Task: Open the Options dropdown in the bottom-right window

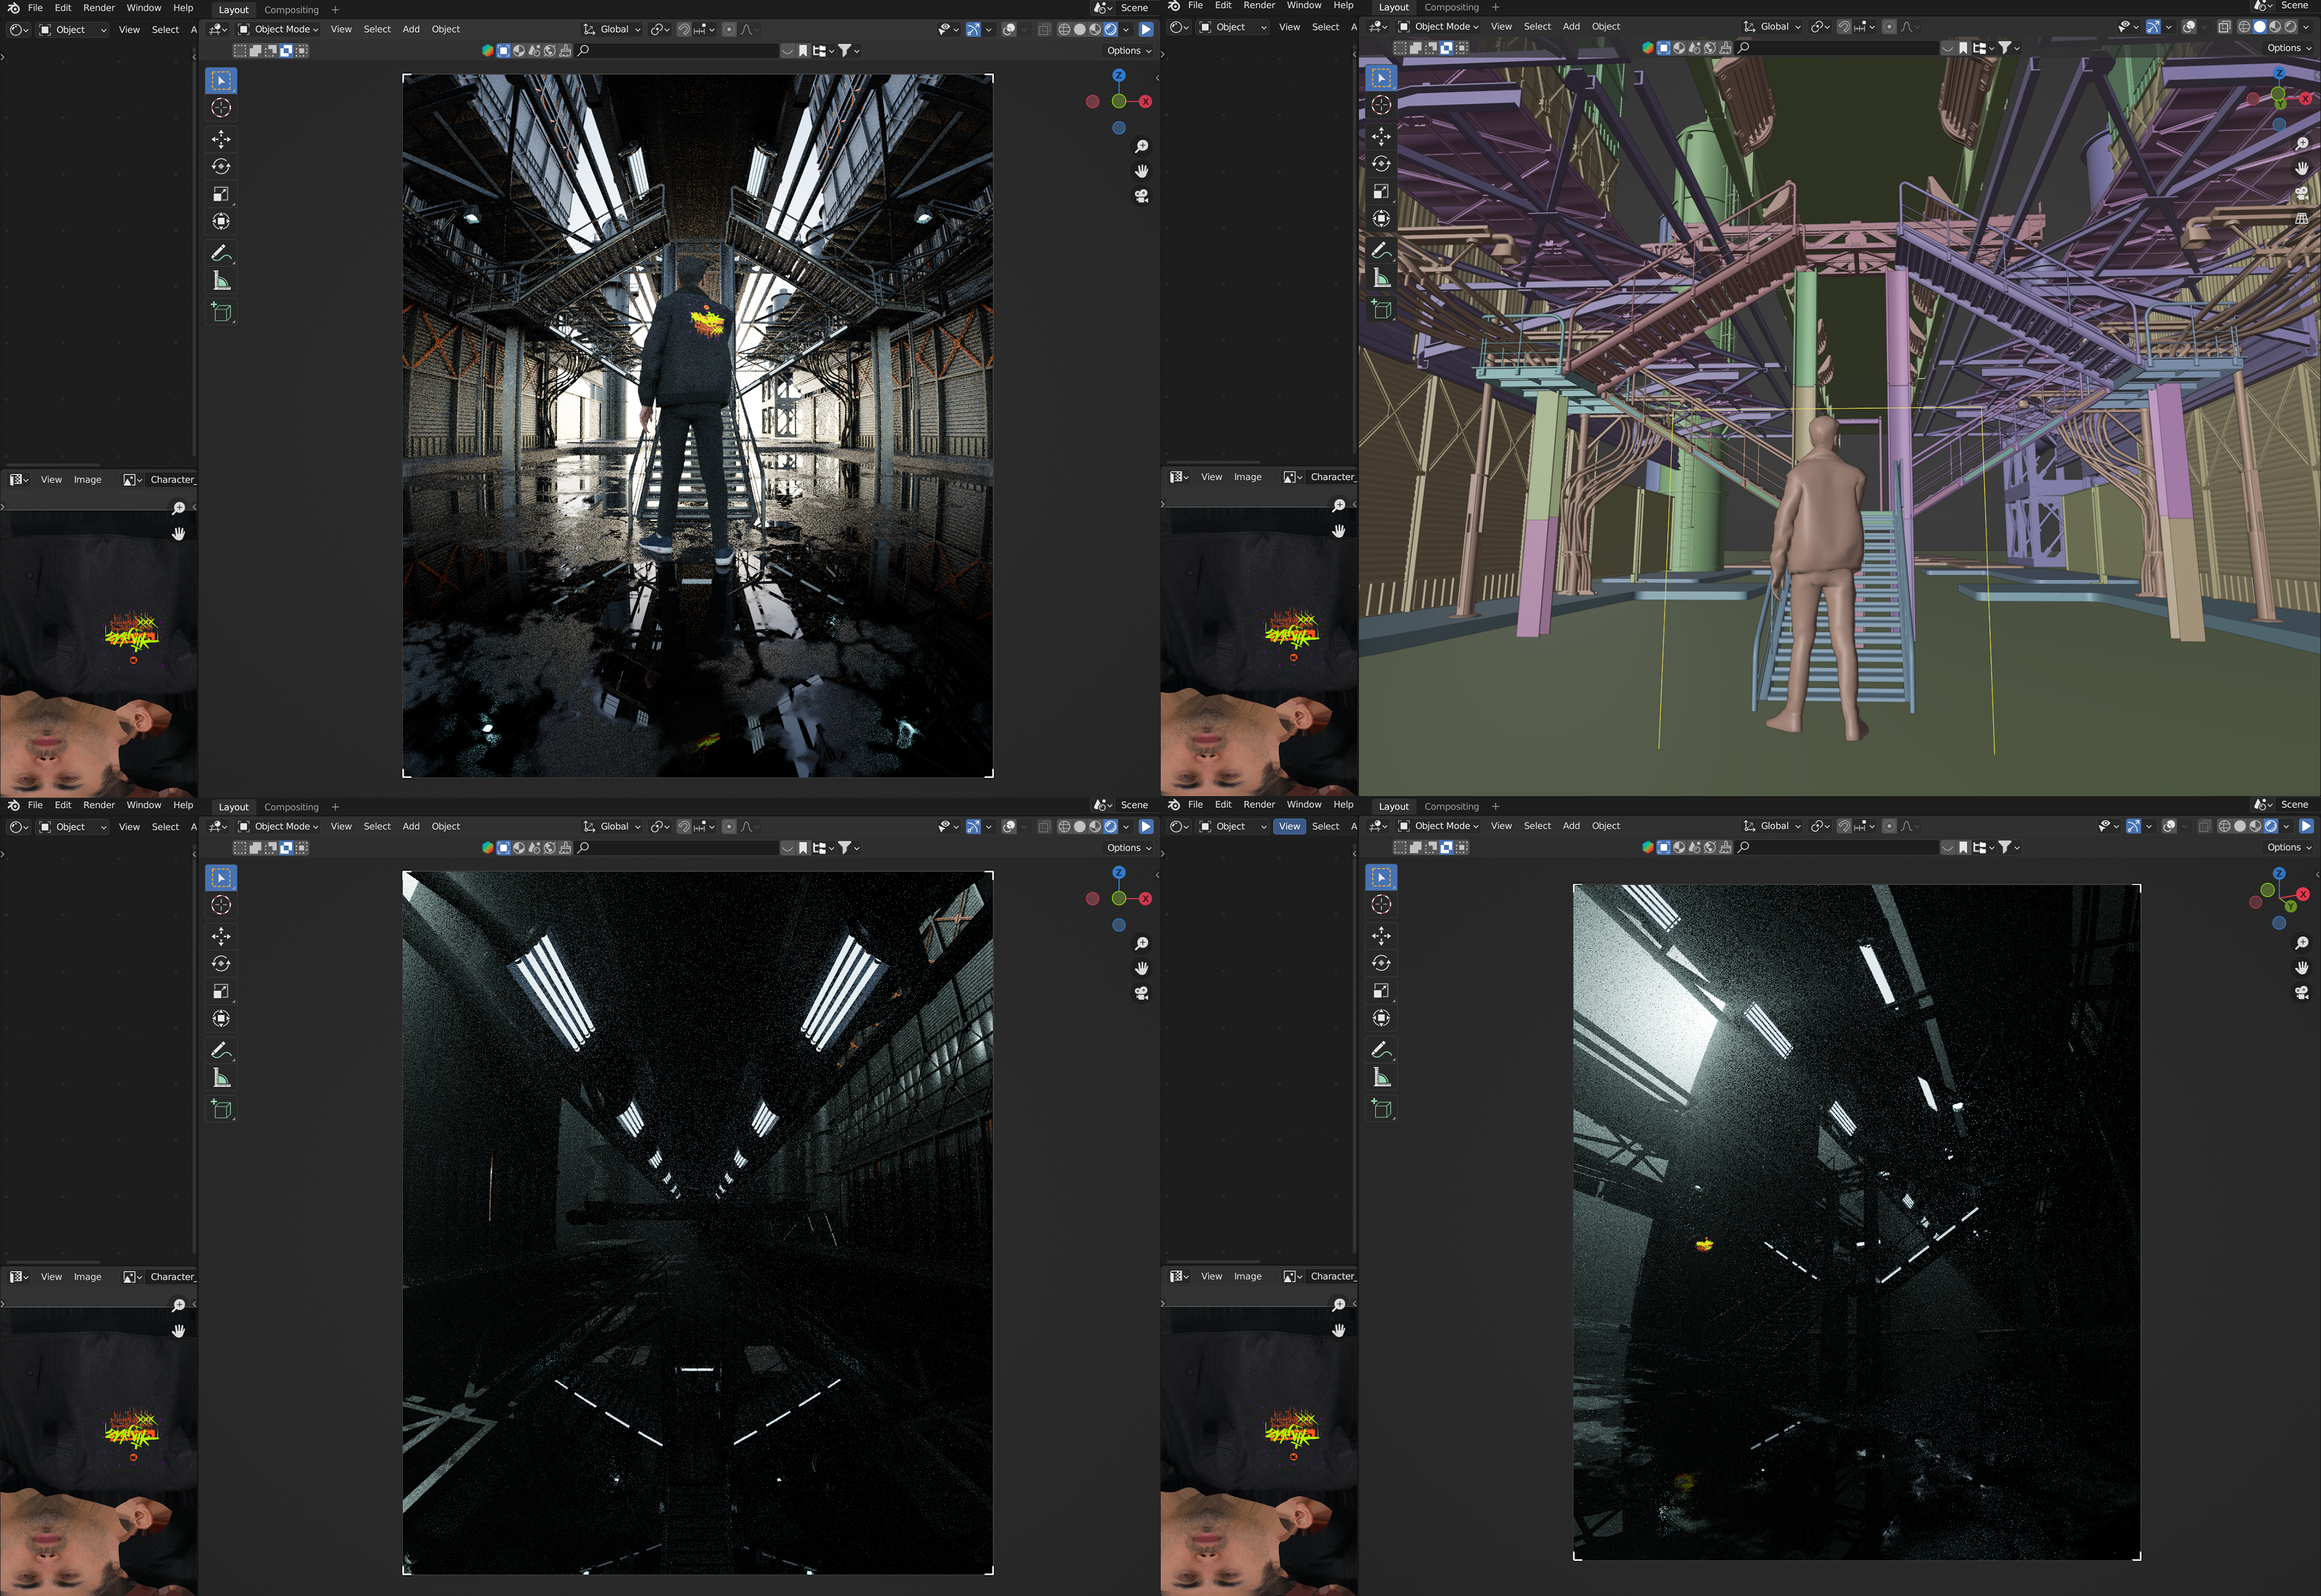Action: [x=2288, y=847]
